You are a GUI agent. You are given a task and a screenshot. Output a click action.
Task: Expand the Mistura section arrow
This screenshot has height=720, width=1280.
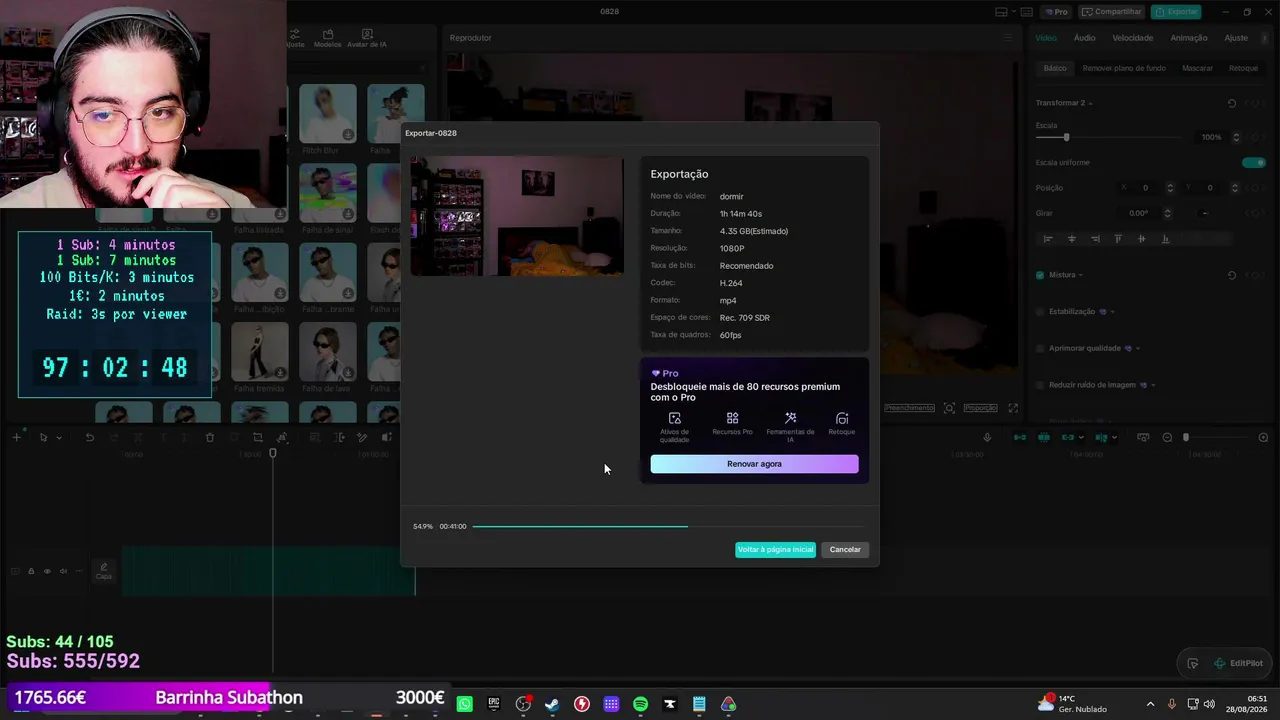click(1081, 275)
